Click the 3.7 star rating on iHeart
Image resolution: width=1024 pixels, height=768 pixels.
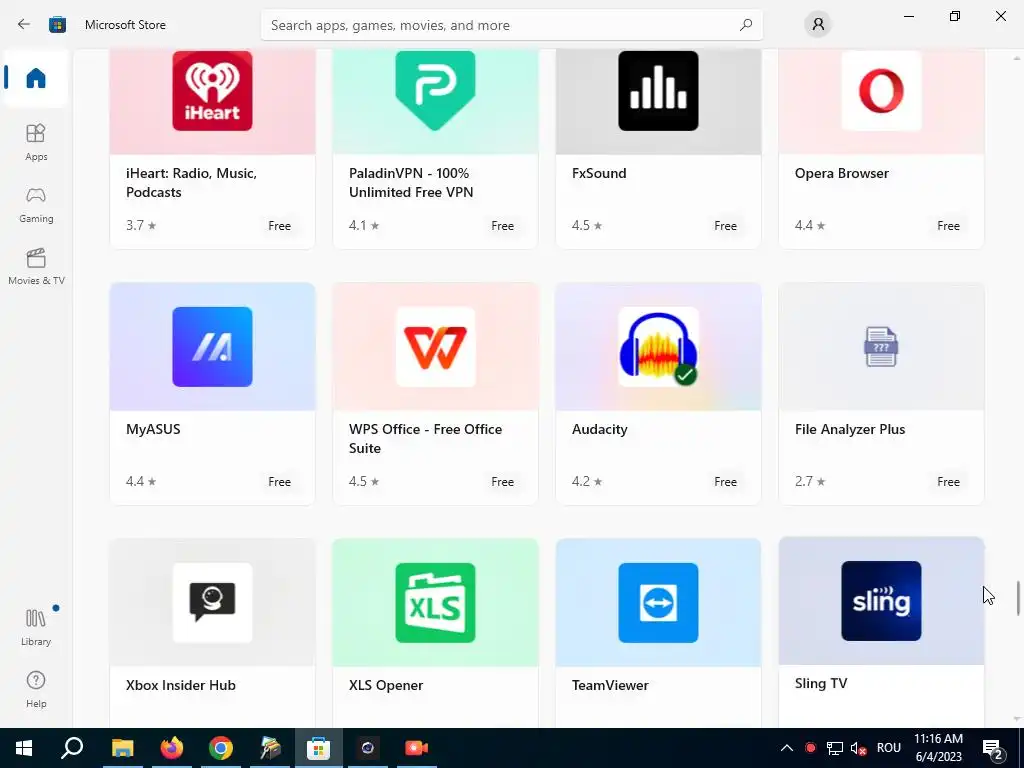click(x=141, y=225)
